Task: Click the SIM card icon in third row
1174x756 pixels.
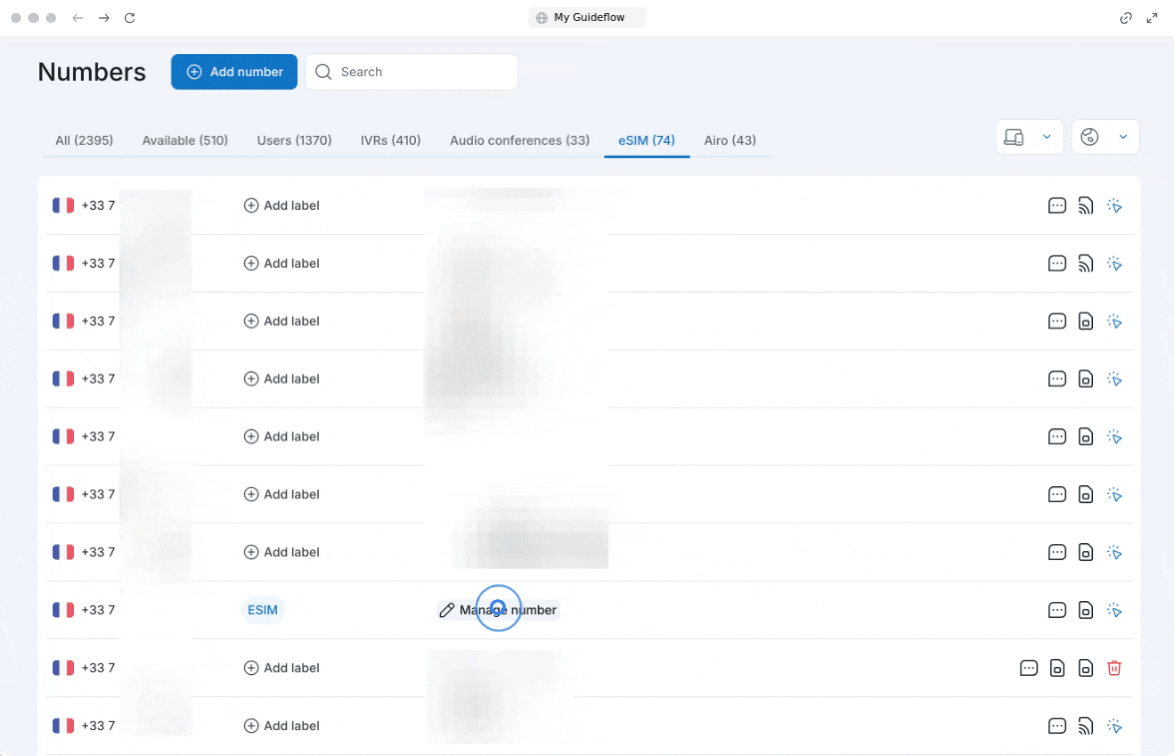Action: pos(1086,322)
